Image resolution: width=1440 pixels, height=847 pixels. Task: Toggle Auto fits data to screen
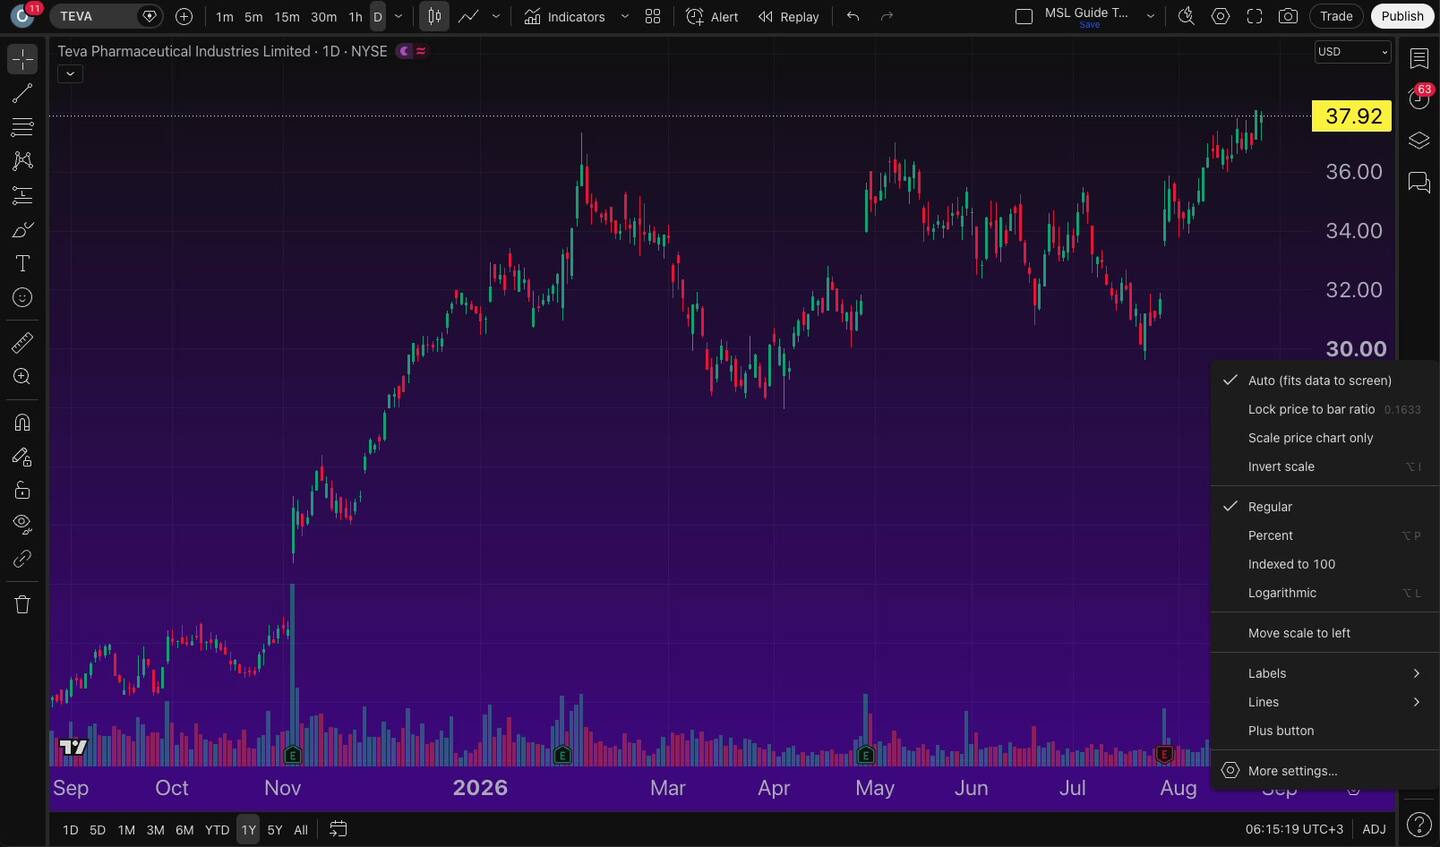pyautogui.click(x=1325, y=381)
